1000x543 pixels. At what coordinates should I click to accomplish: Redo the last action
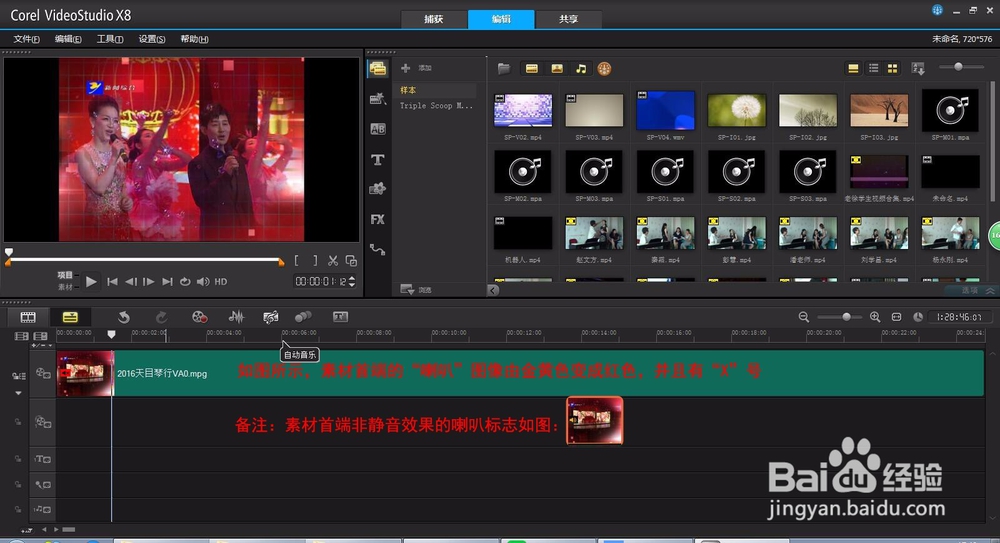[x=161, y=317]
